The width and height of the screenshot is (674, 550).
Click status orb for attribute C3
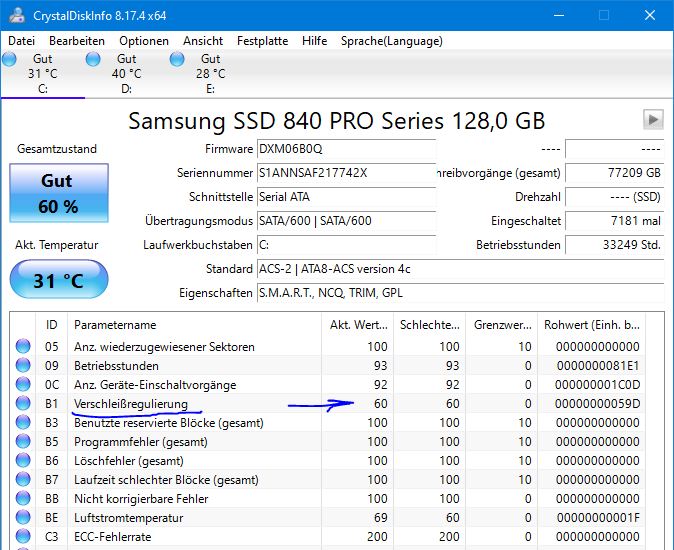(x=23, y=536)
